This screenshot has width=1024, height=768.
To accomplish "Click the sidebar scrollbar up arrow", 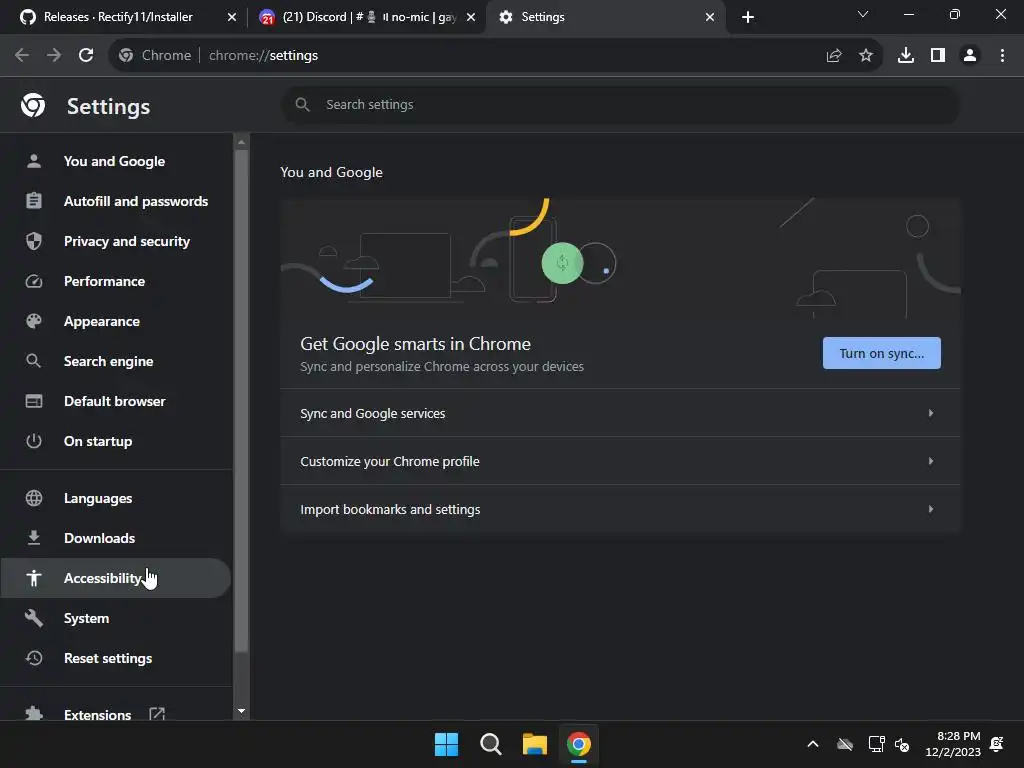I will (242, 142).
